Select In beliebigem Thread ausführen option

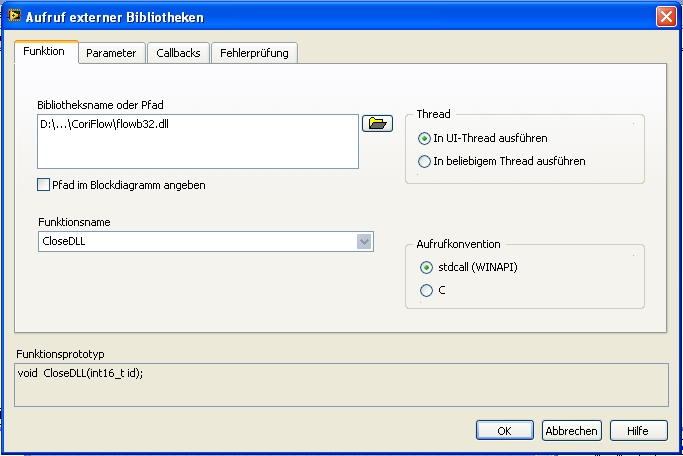(425, 161)
